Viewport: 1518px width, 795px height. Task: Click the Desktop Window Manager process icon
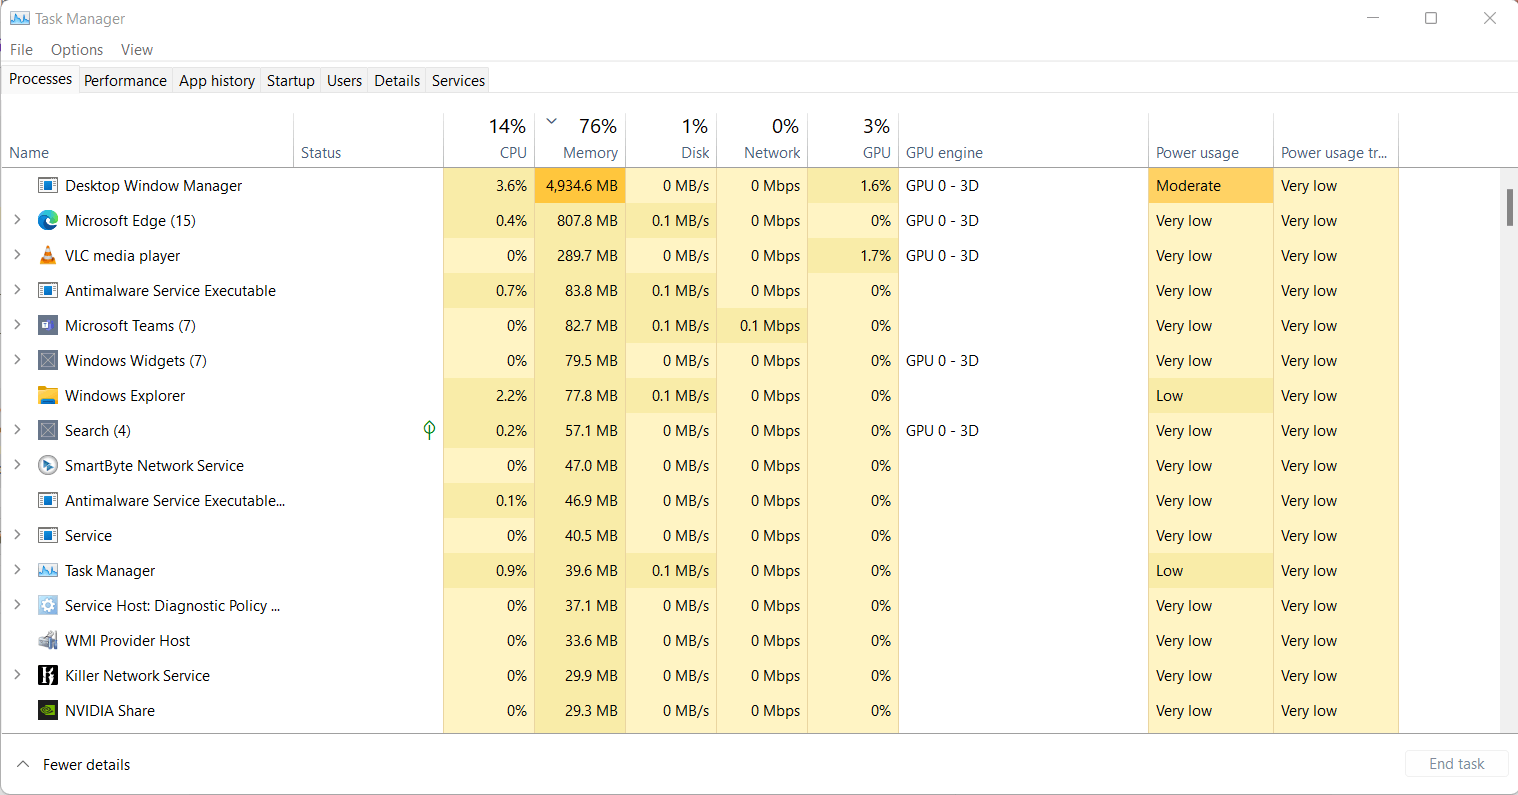[x=47, y=186]
